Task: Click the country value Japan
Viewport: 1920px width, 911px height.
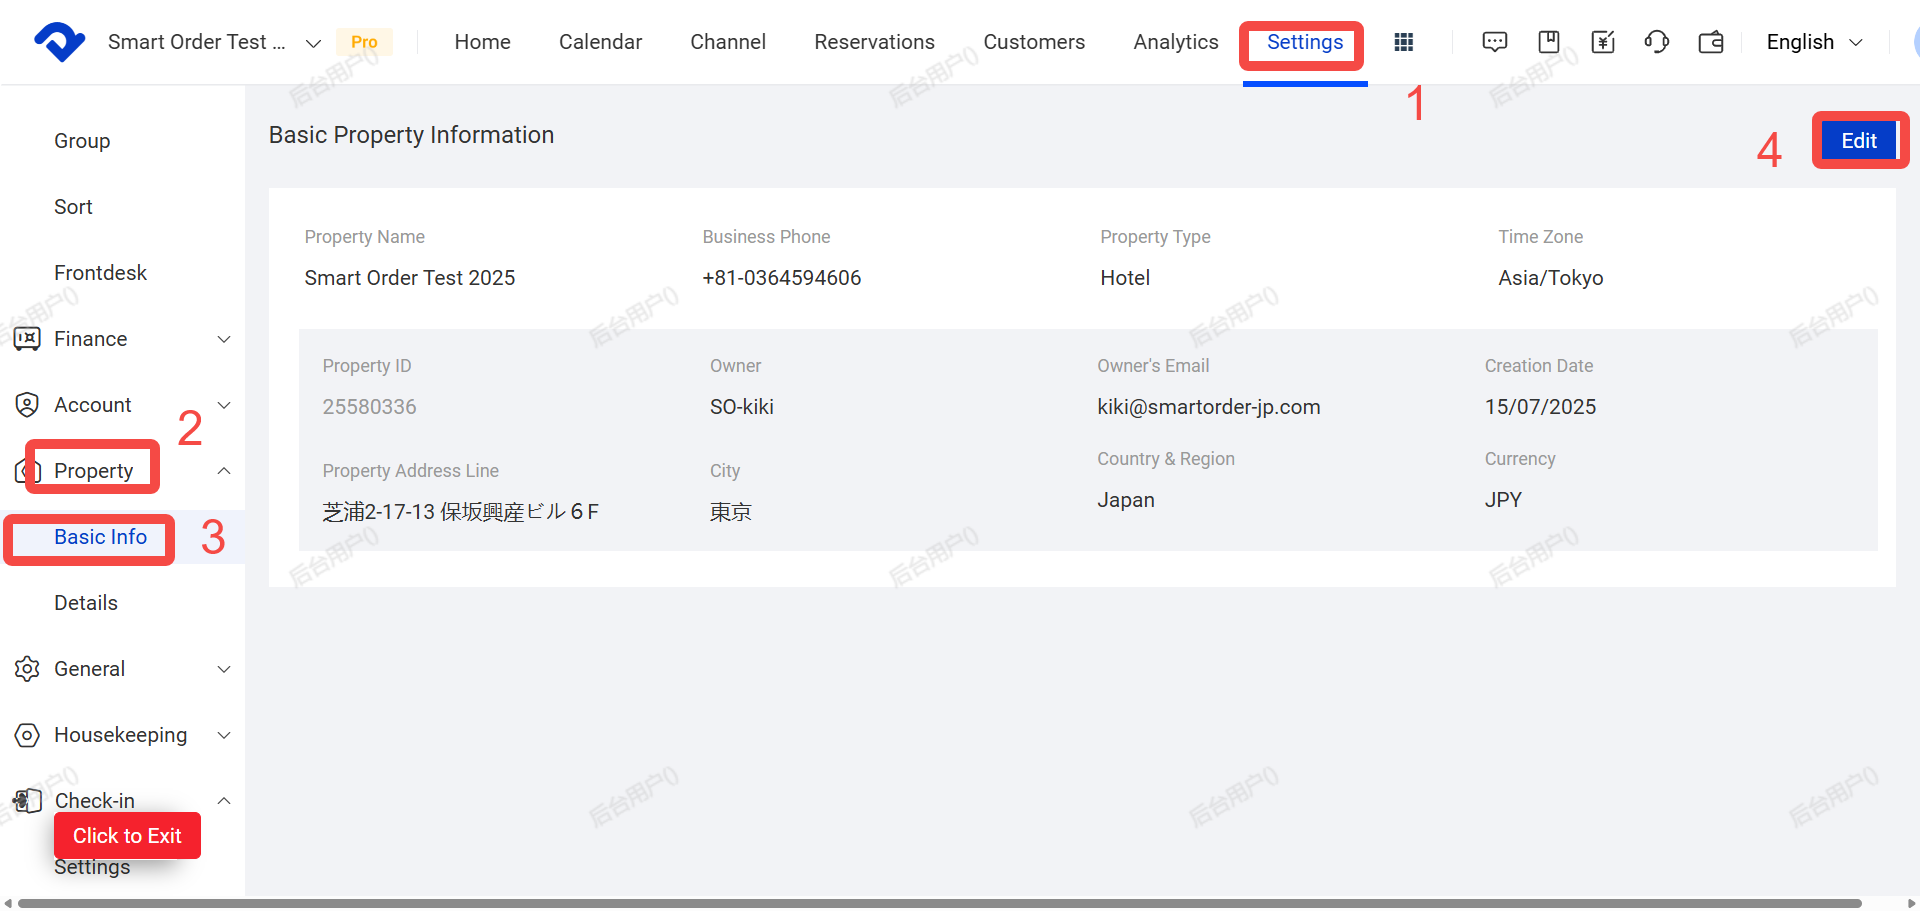Action: coord(1126,500)
